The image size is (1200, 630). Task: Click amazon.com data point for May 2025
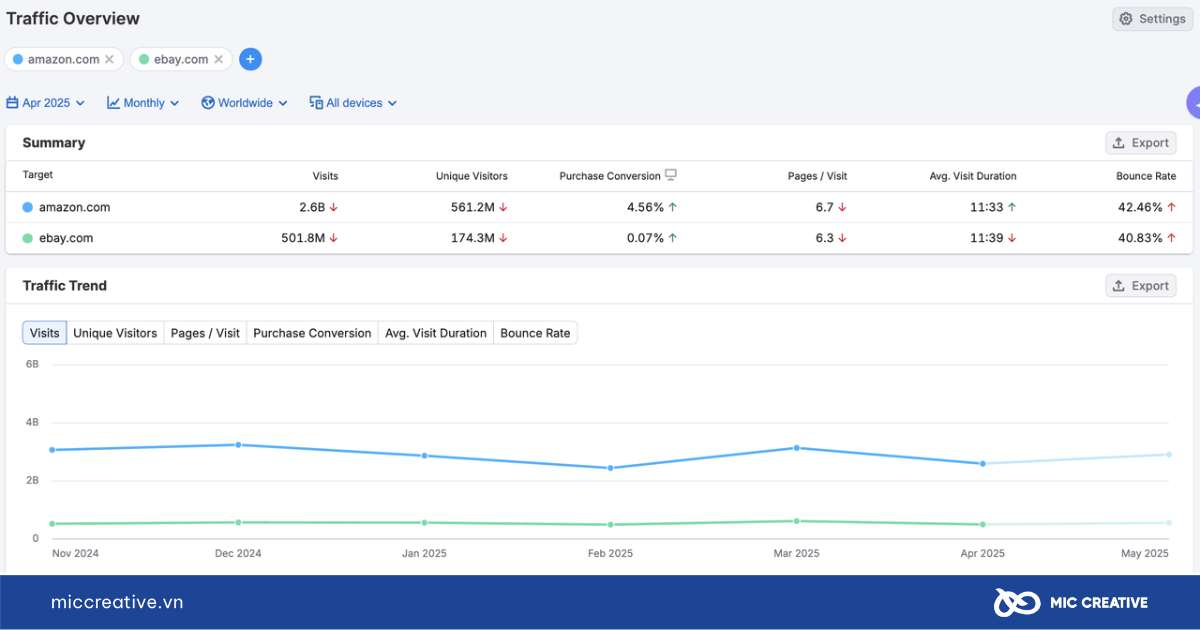coord(1168,455)
